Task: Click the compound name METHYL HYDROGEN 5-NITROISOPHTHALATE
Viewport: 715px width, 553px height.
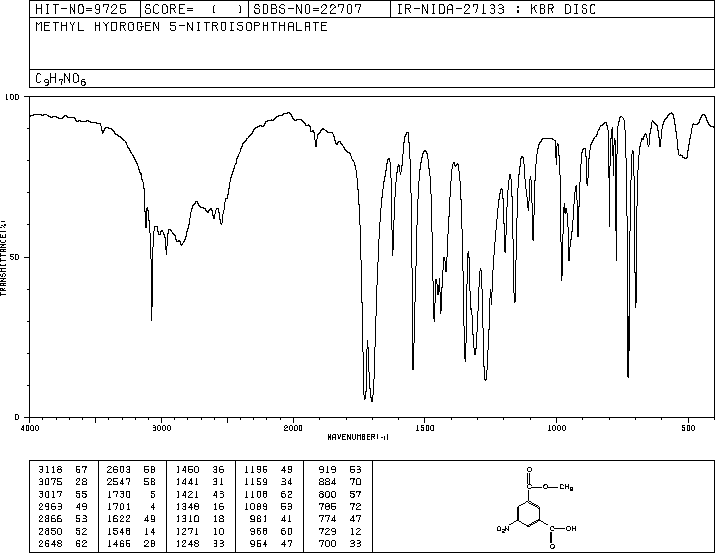Action: [x=181, y=27]
